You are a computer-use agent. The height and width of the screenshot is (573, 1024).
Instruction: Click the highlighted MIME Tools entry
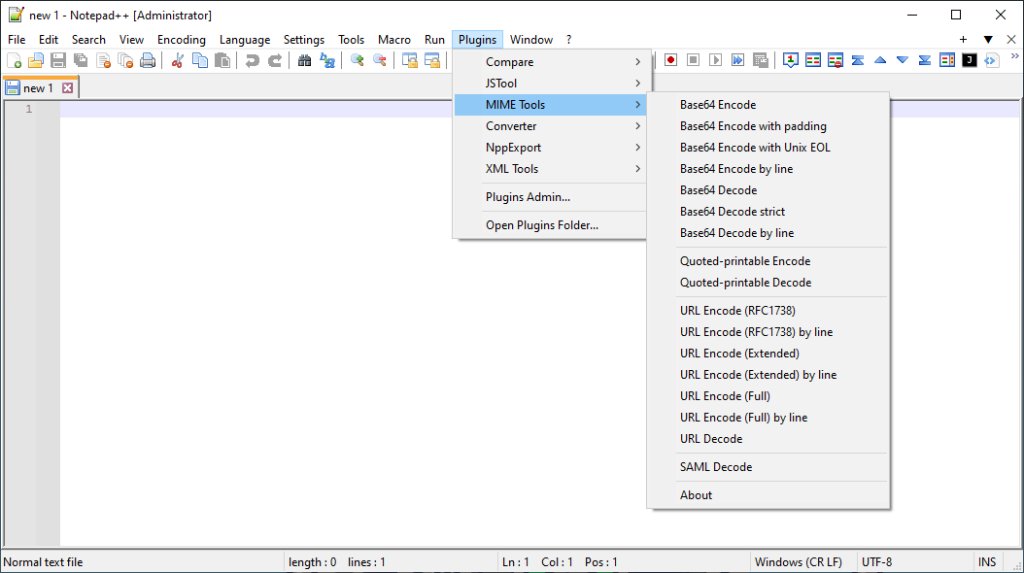[x=550, y=105]
